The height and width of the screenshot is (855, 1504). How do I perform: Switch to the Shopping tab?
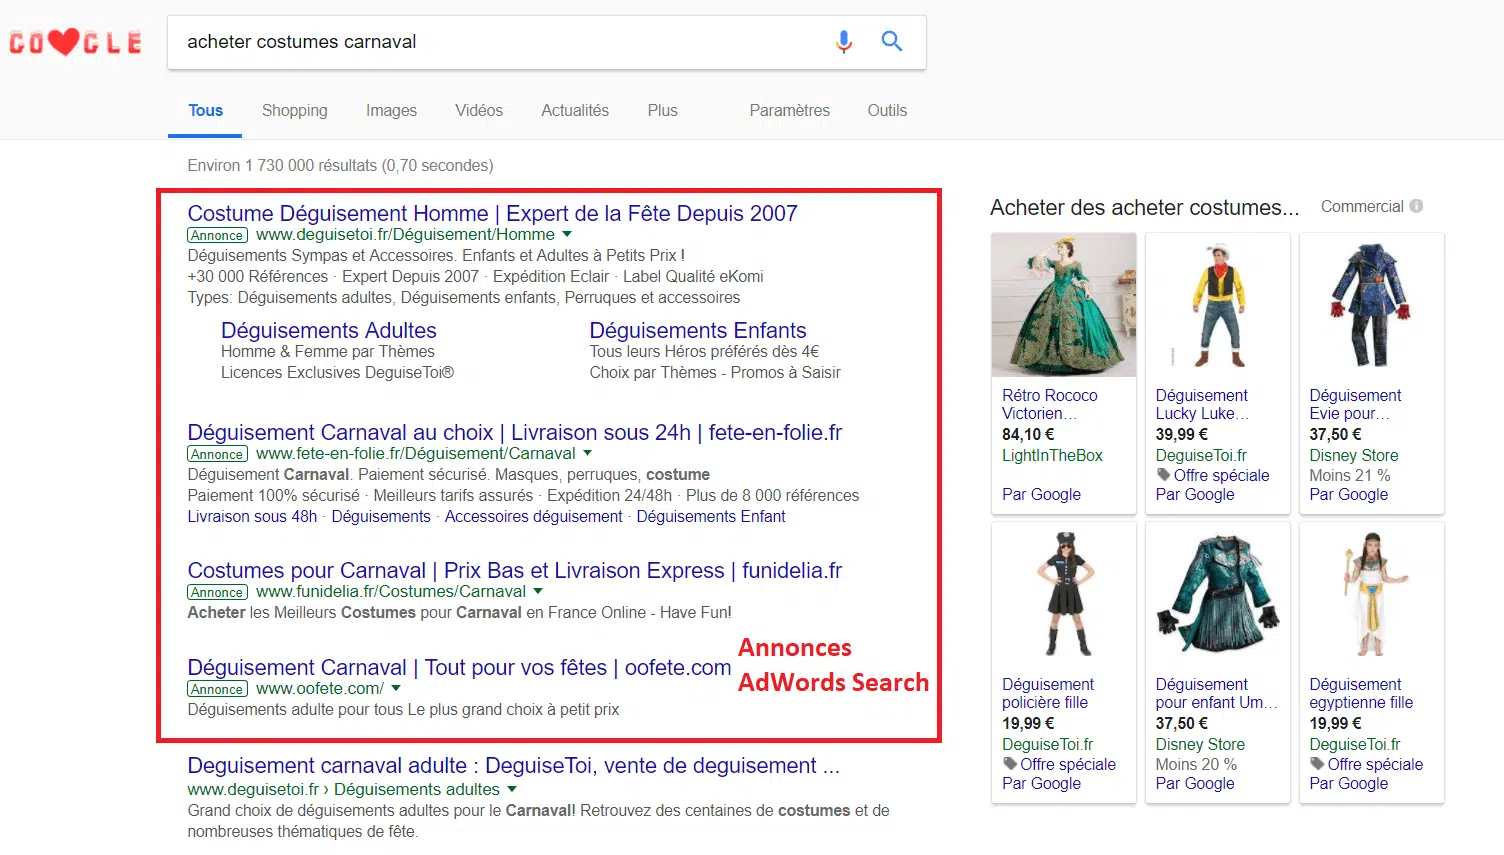point(294,111)
